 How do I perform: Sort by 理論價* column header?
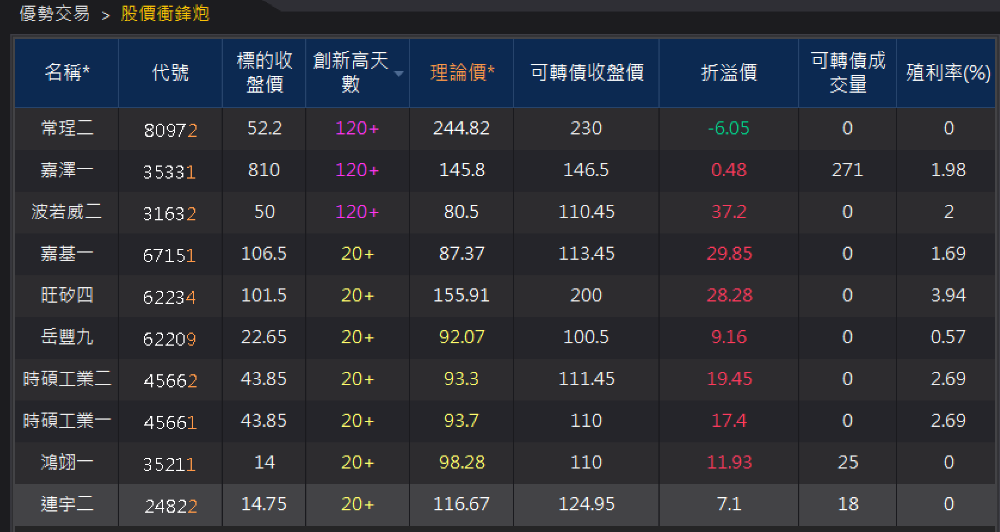click(462, 73)
